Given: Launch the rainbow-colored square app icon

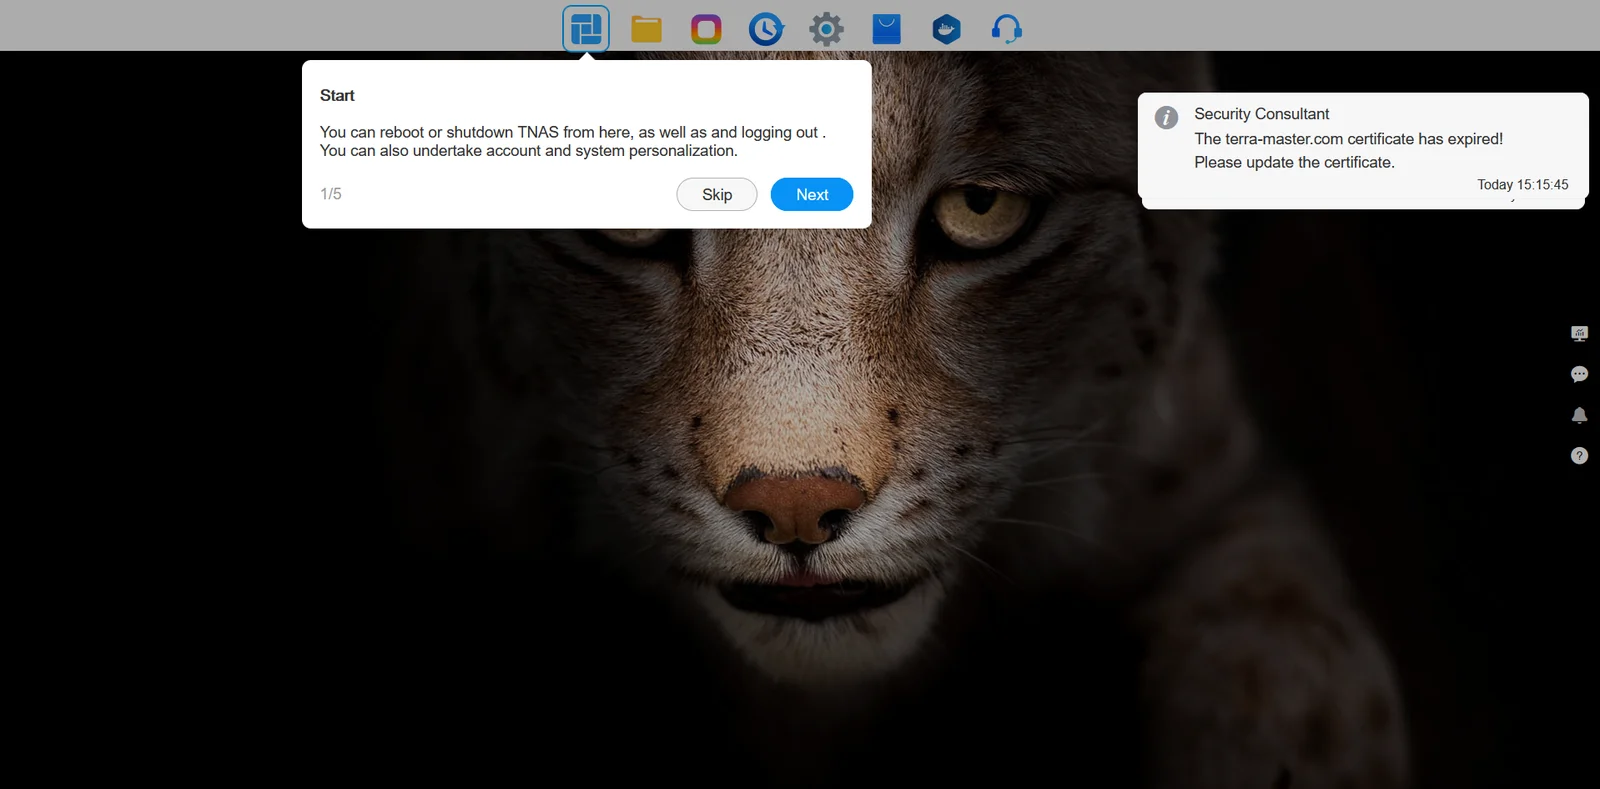Looking at the screenshot, I should (x=706, y=29).
